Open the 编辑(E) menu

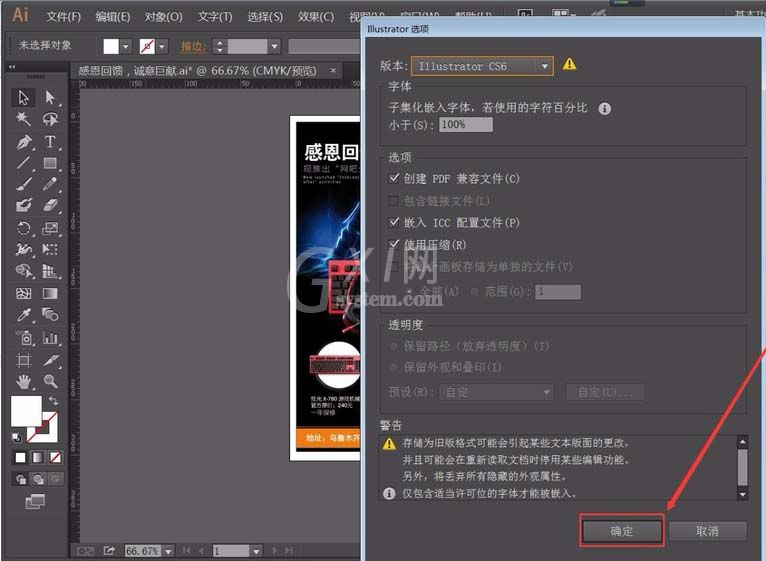click(x=112, y=17)
